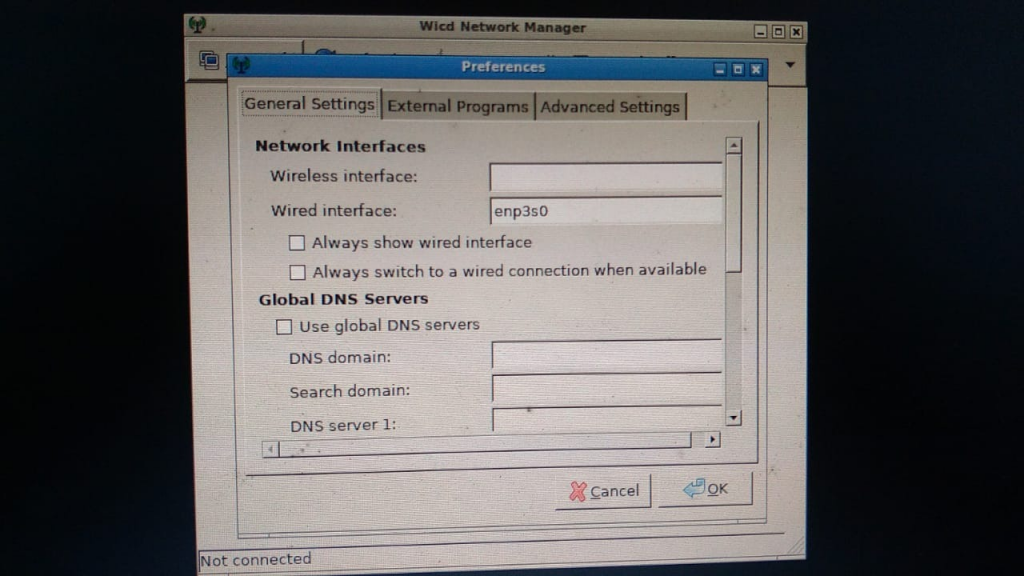Open the External Programs tab
This screenshot has height=576, width=1024.
pyautogui.click(x=457, y=106)
